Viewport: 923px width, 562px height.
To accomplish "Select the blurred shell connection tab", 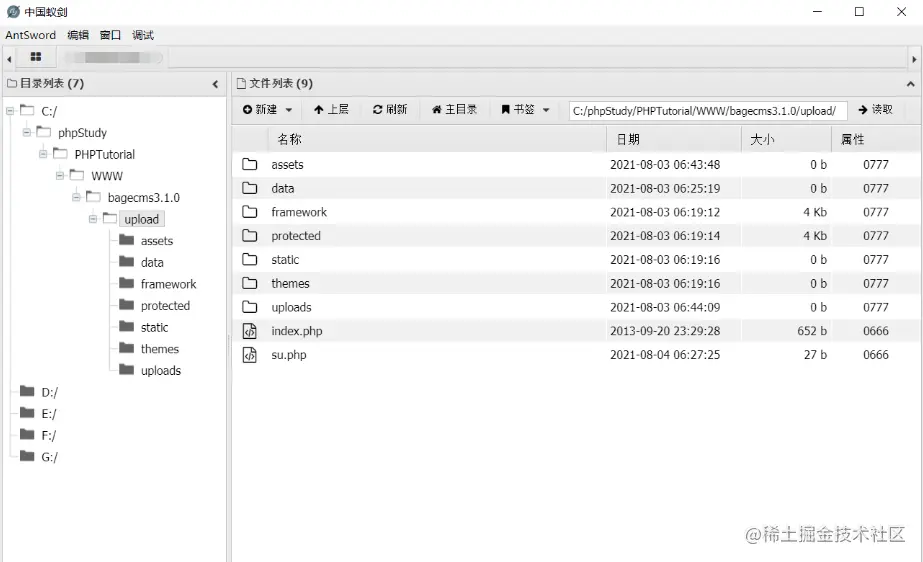I will (113, 58).
